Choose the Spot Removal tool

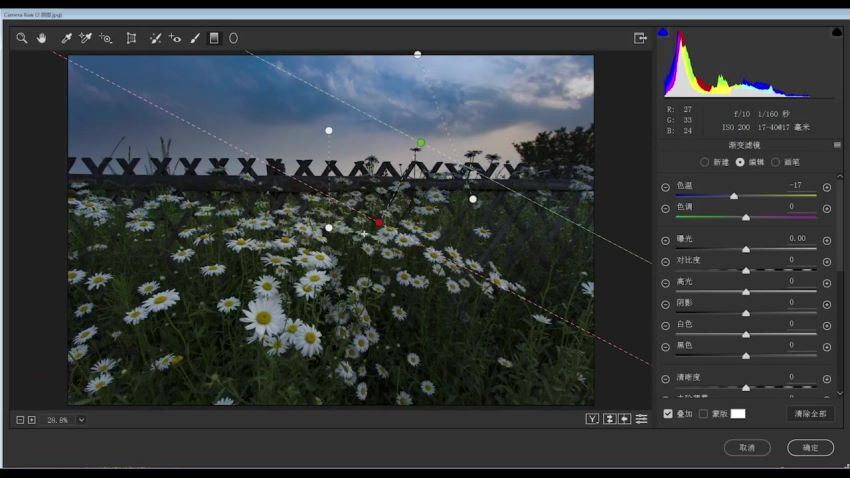[x=155, y=38]
